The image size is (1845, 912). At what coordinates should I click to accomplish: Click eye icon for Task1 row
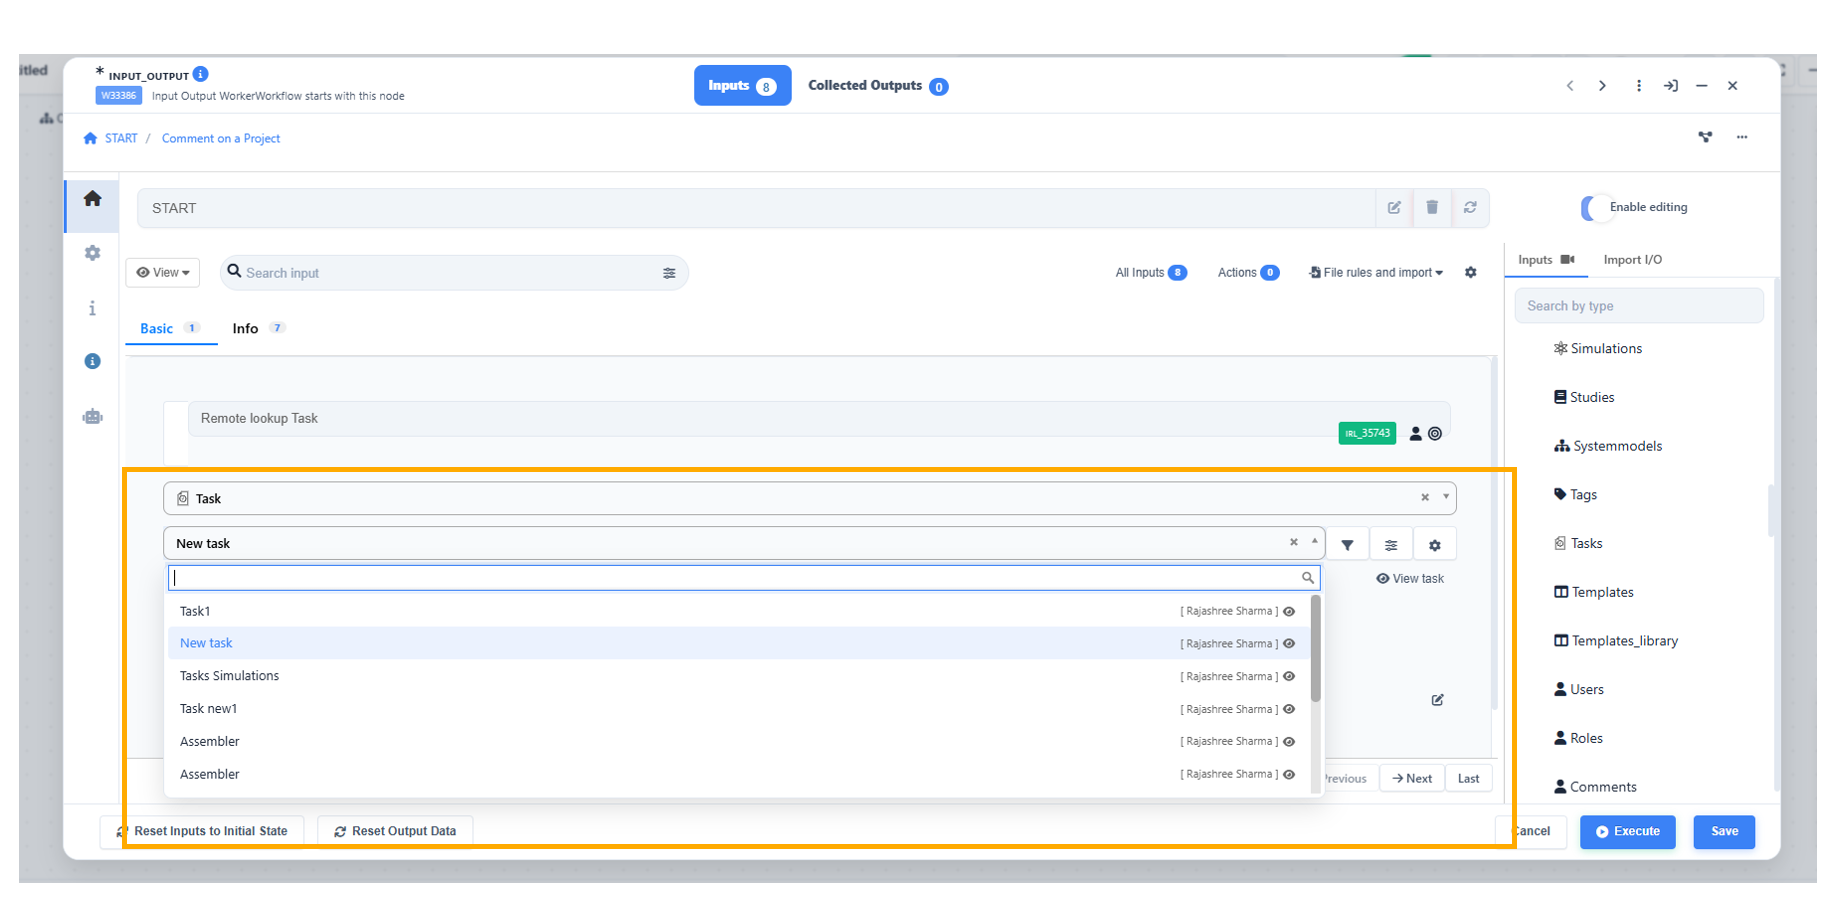click(x=1289, y=612)
